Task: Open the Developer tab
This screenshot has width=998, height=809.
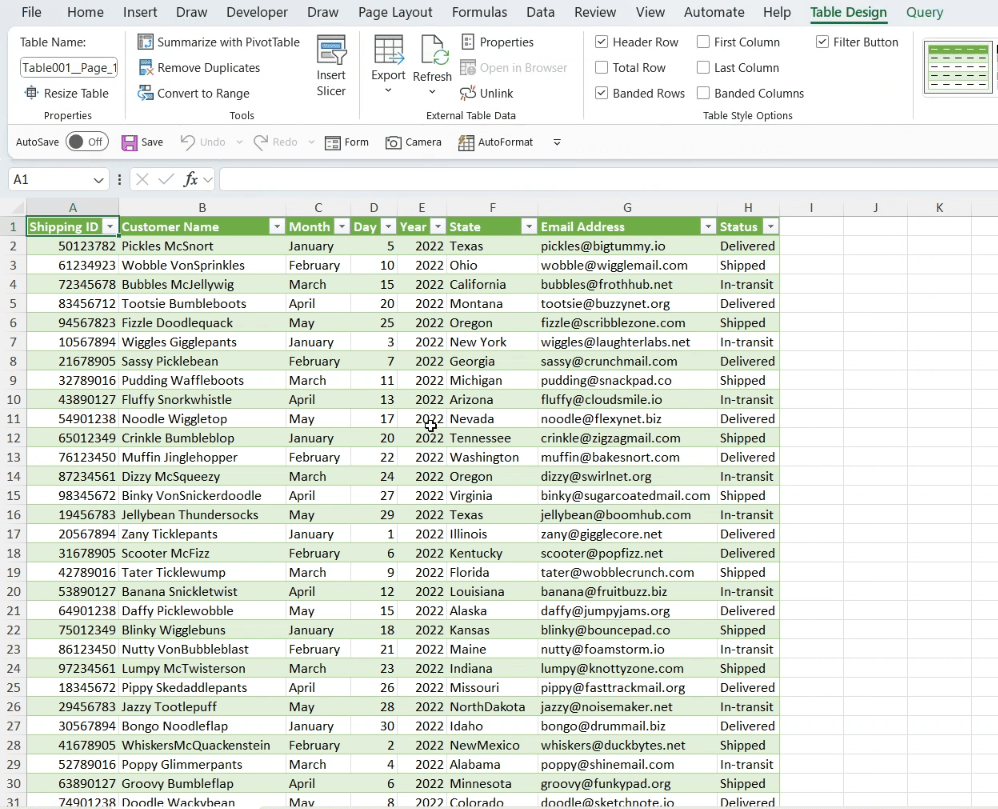Action: pyautogui.click(x=257, y=12)
